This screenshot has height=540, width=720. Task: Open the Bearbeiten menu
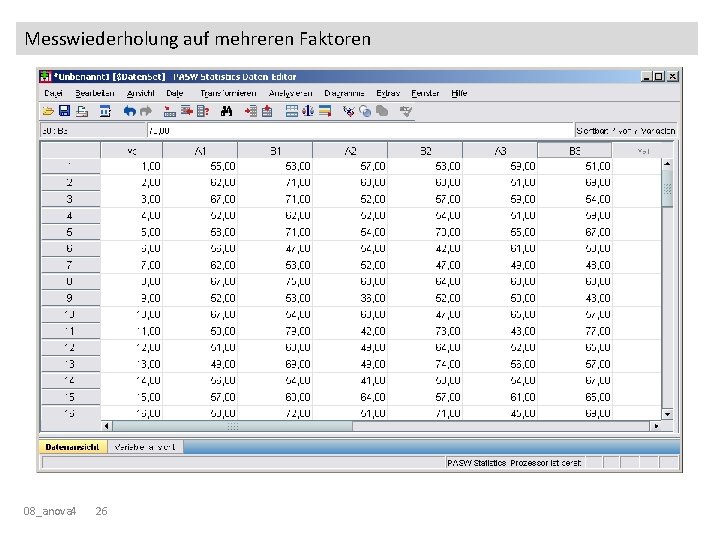tap(95, 93)
